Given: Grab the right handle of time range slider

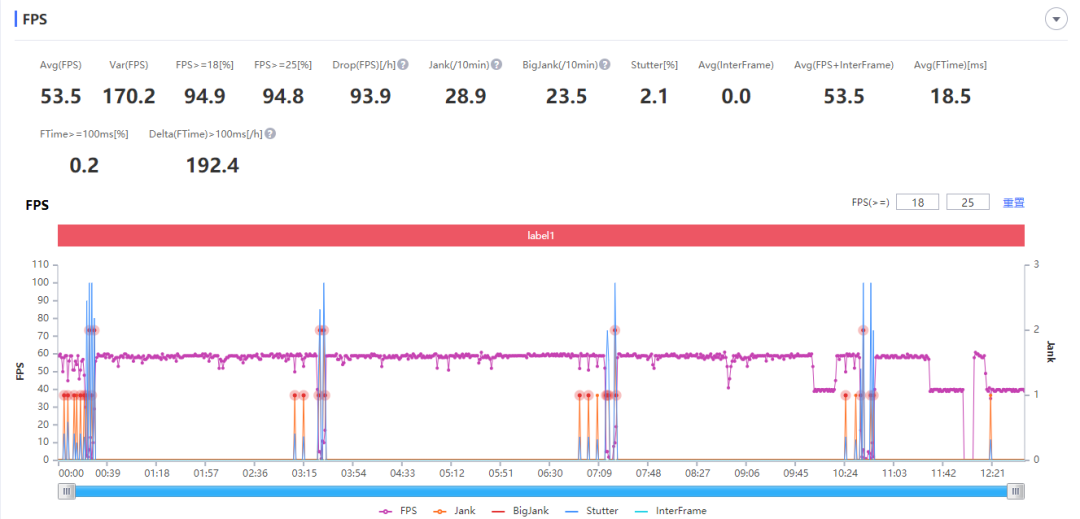Looking at the screenshot, I should [1017, 491].
